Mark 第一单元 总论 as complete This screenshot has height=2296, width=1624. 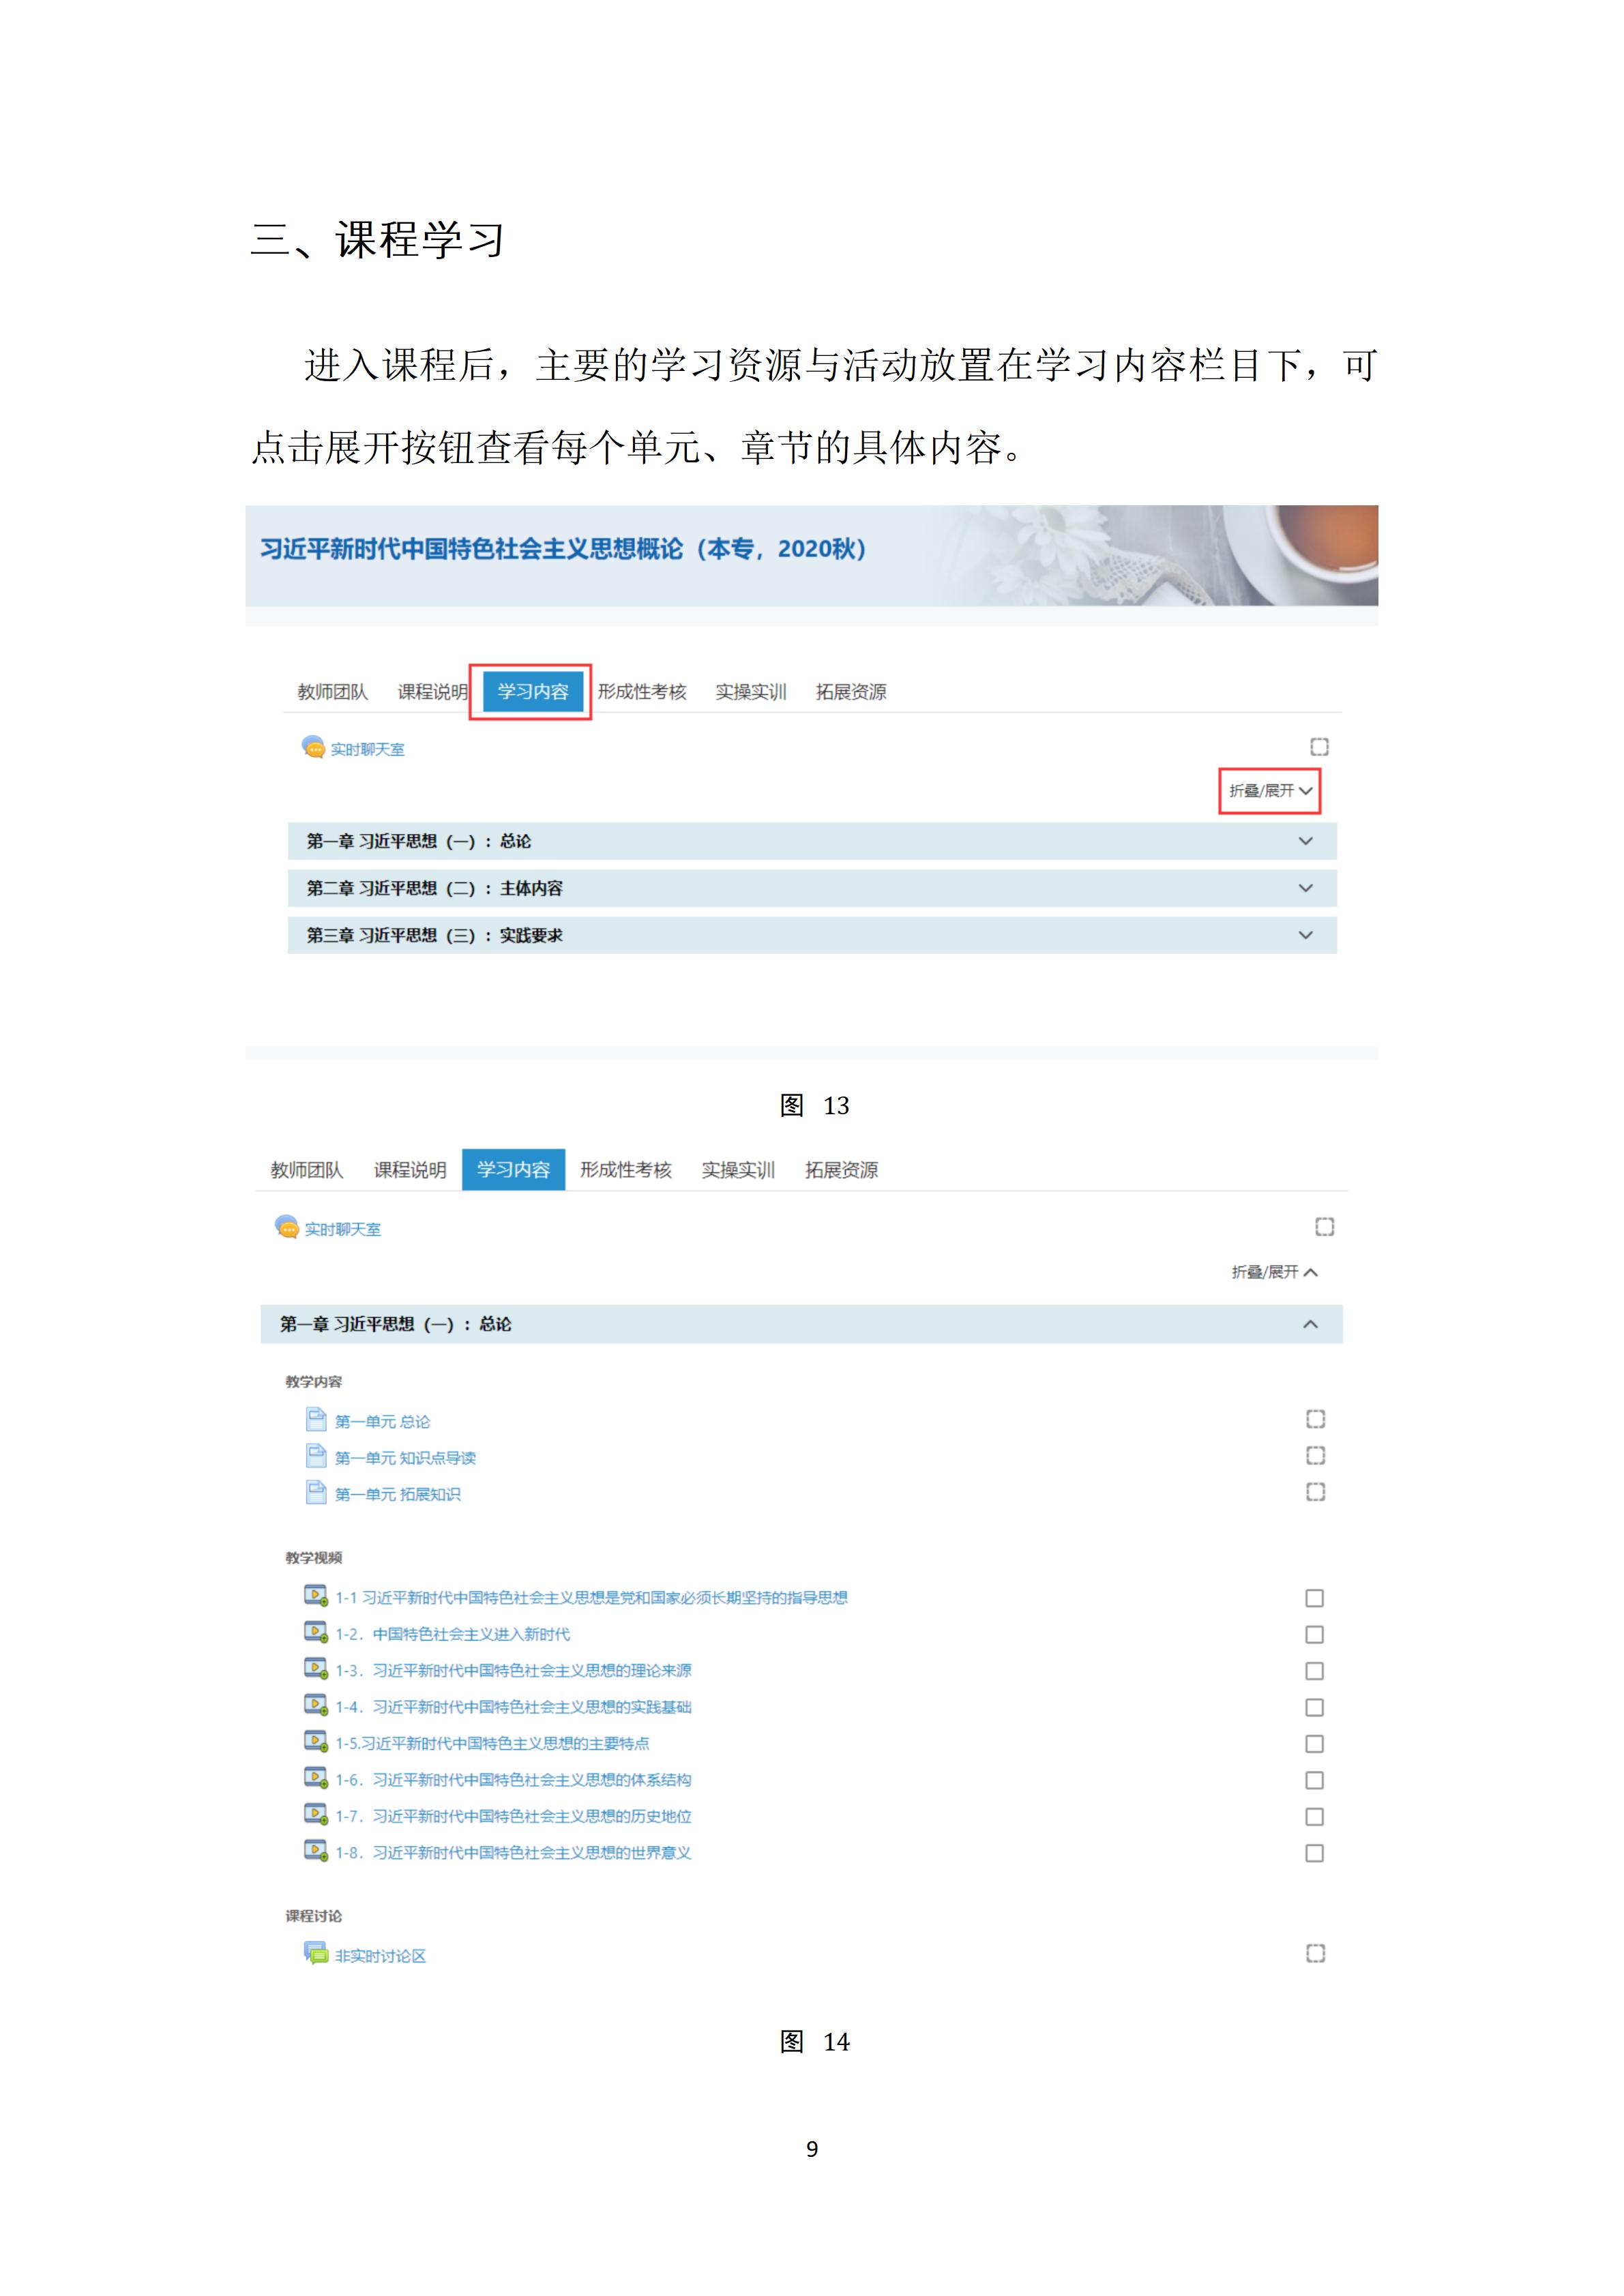(x=1316, y=1419)
